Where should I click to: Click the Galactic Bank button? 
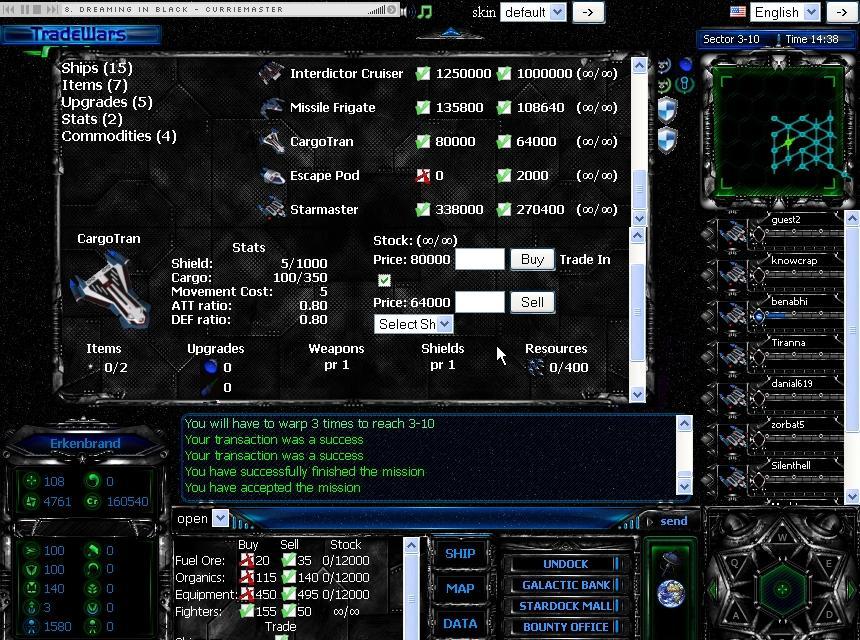(566, 585)
